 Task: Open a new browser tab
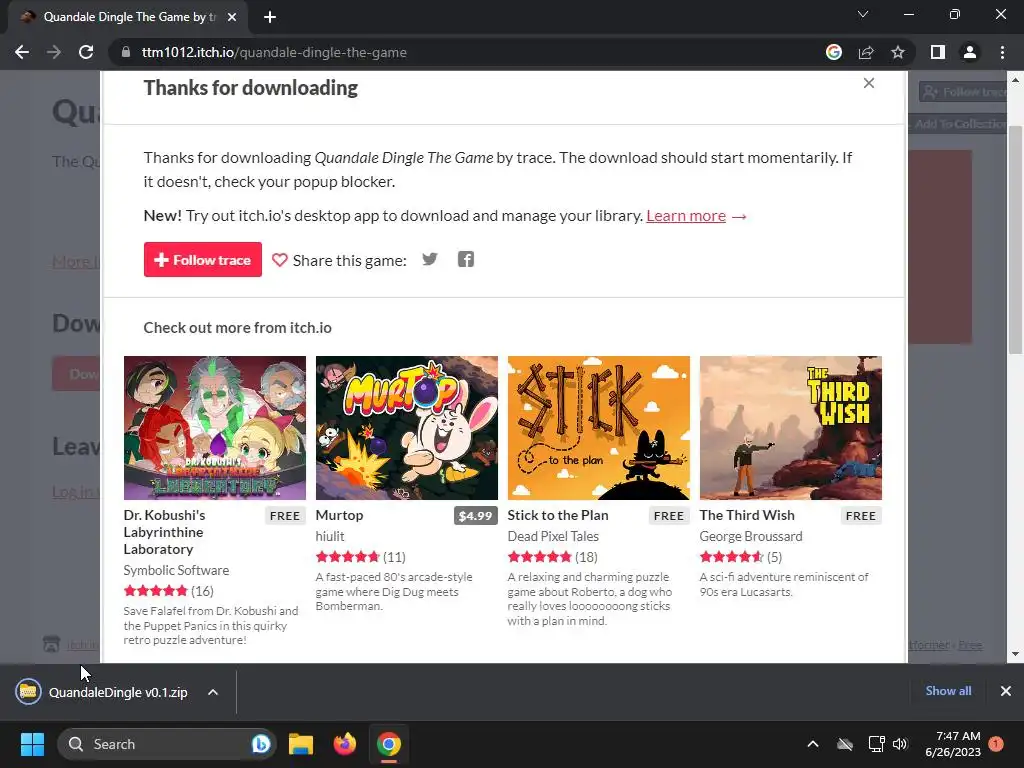click(x=270, y=17)
